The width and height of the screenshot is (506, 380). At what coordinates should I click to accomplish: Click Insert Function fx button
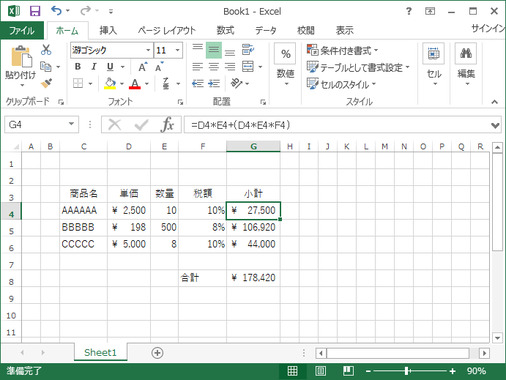(167, 125)
